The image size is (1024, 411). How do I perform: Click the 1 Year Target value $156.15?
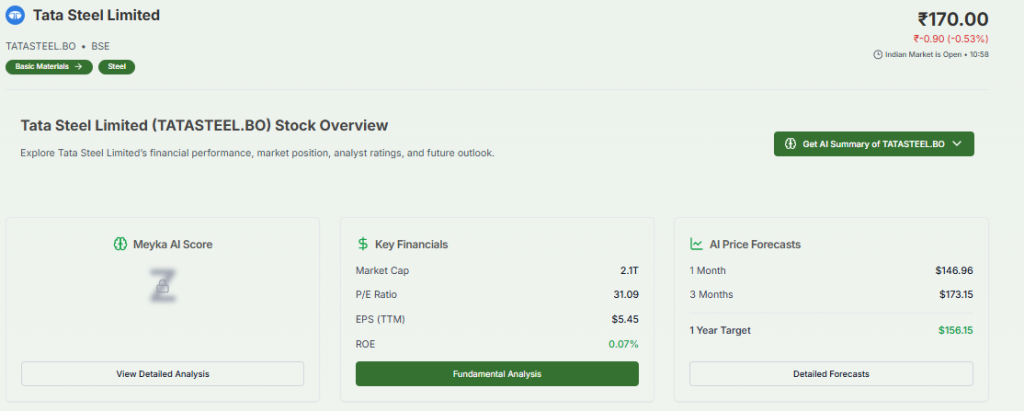tap(955, 330)
